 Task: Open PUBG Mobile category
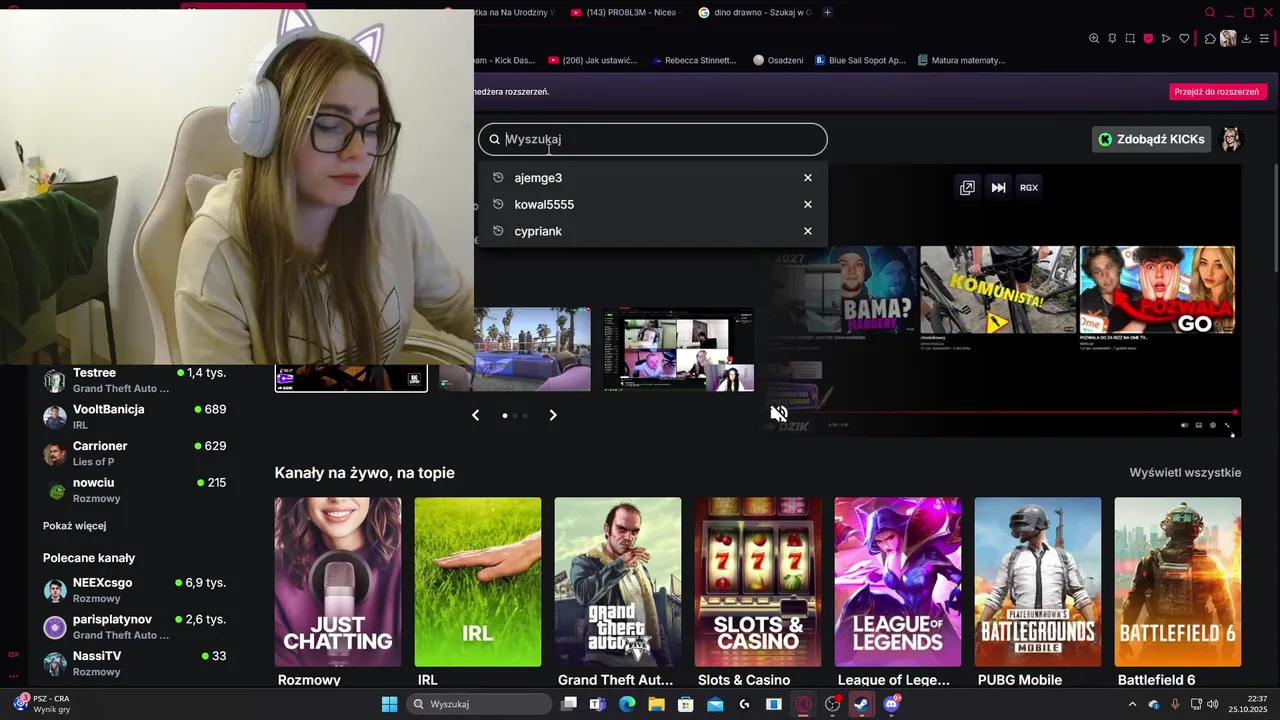(x=1038, y=582)
